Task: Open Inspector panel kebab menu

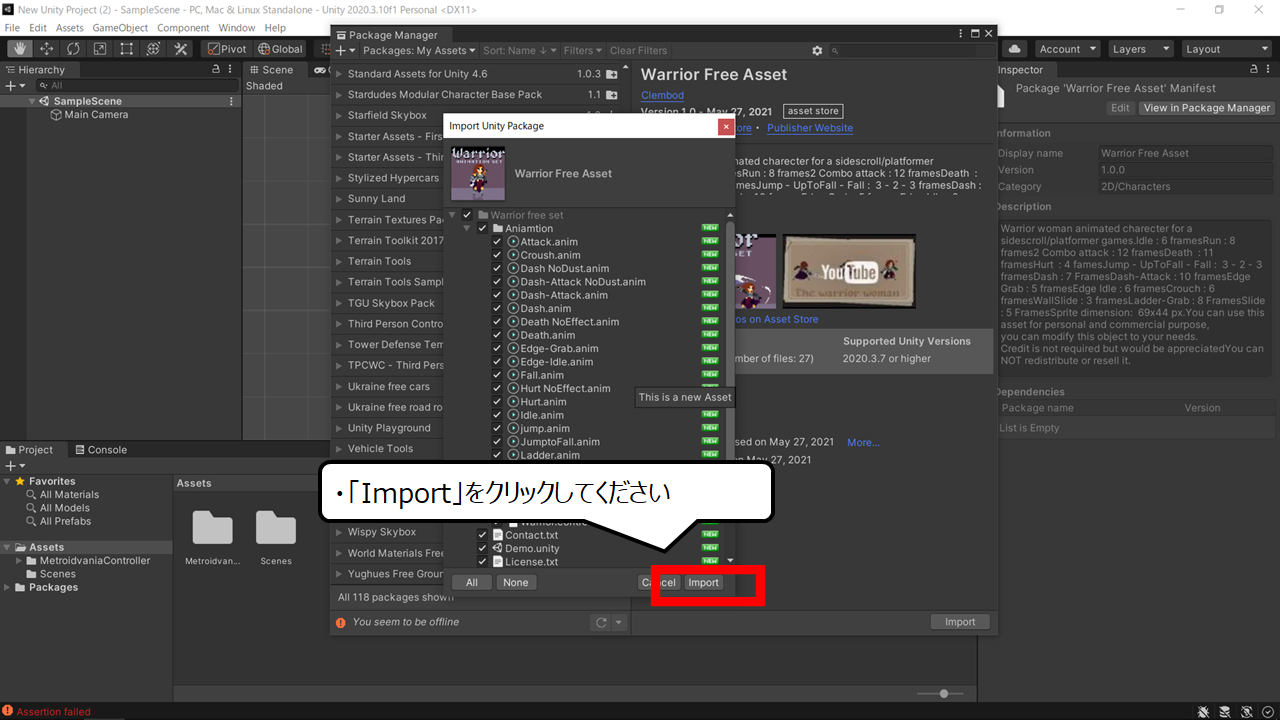Action: [1270, 70]
